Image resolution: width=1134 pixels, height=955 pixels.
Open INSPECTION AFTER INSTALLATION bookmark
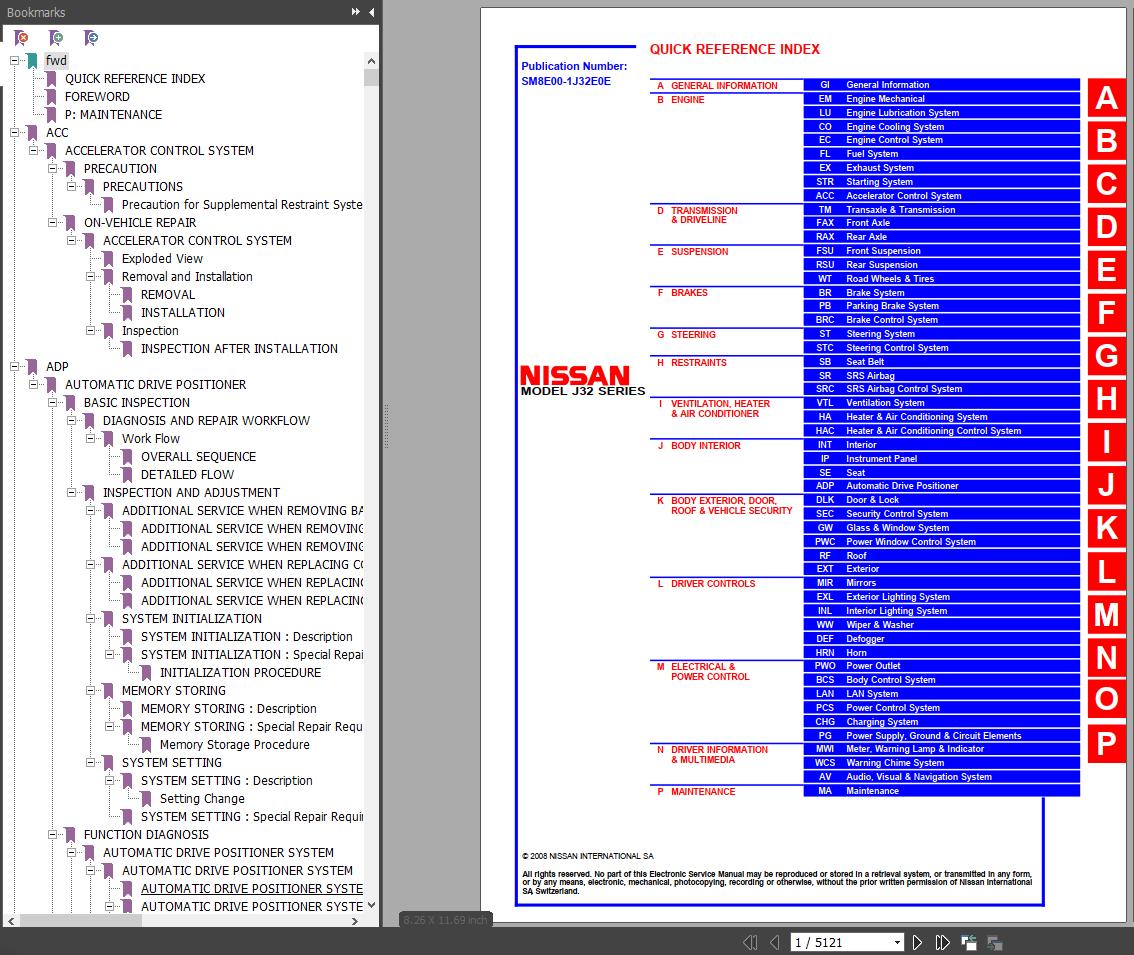[x=239, y=349]
